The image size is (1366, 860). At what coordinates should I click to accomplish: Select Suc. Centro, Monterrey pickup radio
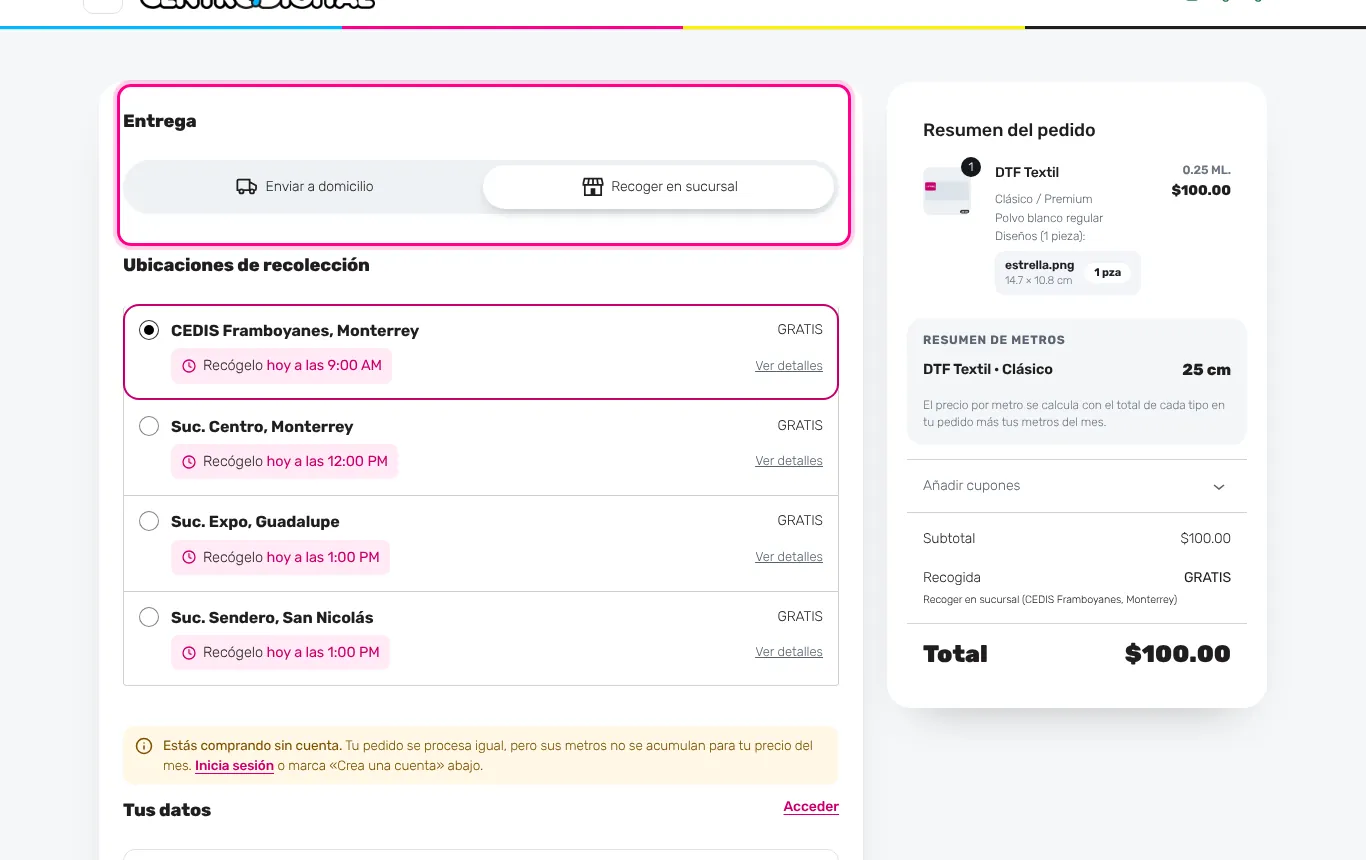tap(149, 426)
